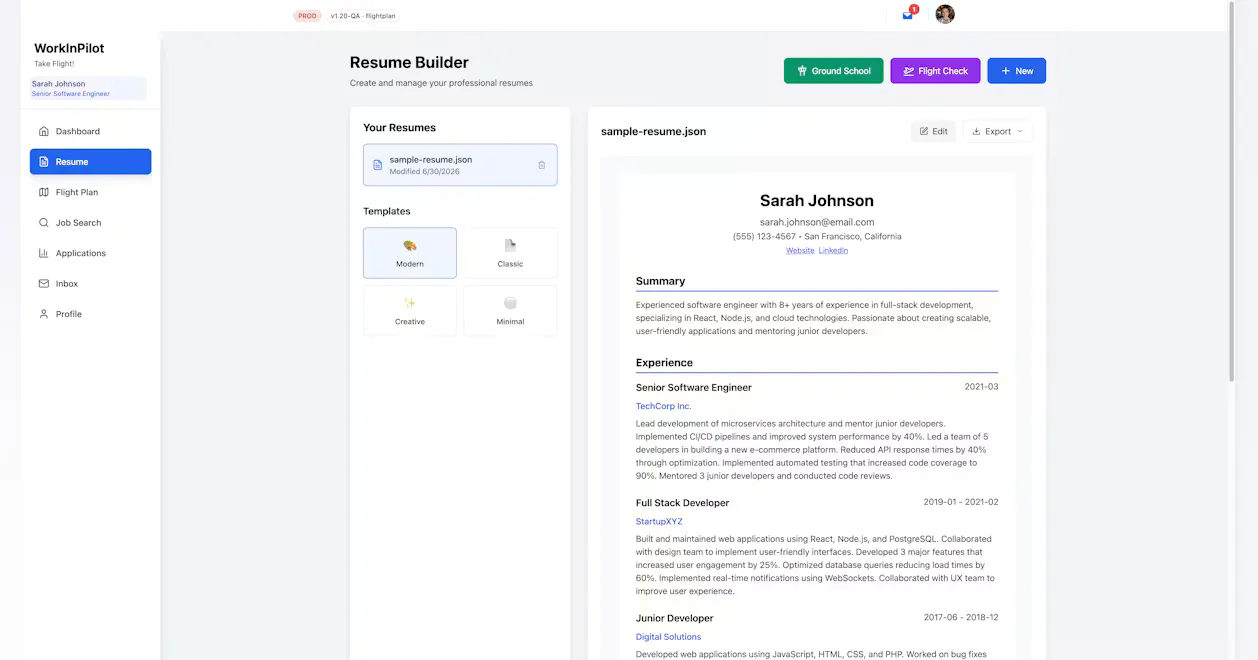The width and height of the screenshot is (1258, 660).
Task: Click the Classic template page icon
Action: 510,245
